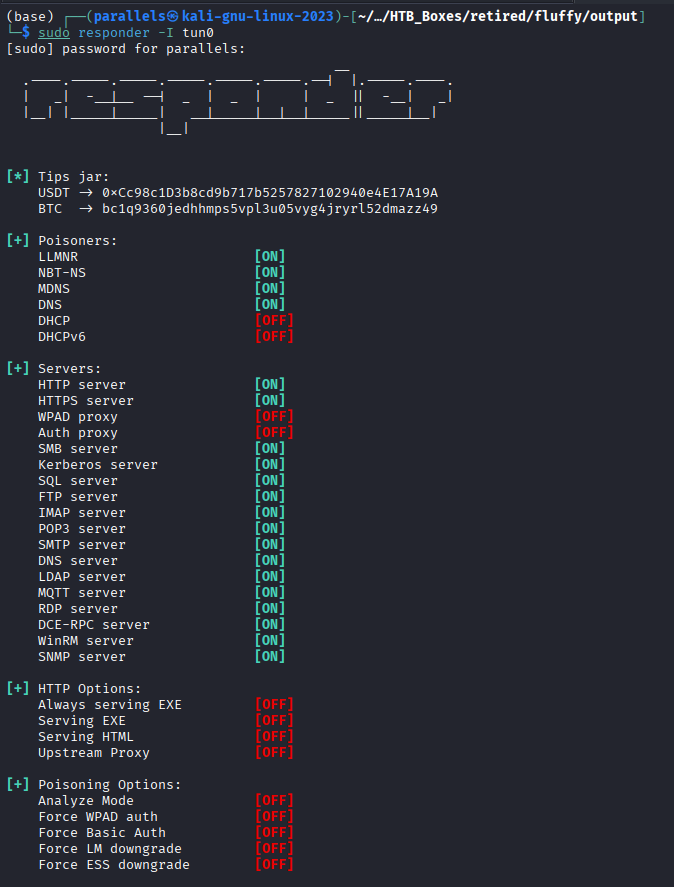674x887 pixels.
Task: Click the [OFF] indicator for WPAD proxy
Action: (274, 417)
